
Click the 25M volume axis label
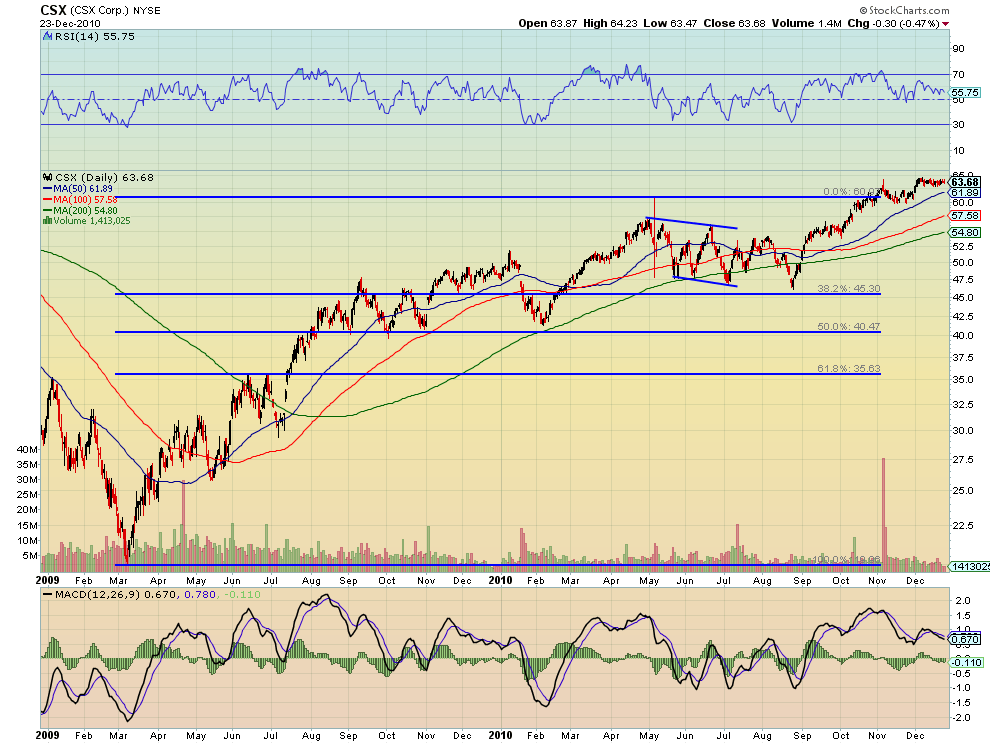click(27, 495)
